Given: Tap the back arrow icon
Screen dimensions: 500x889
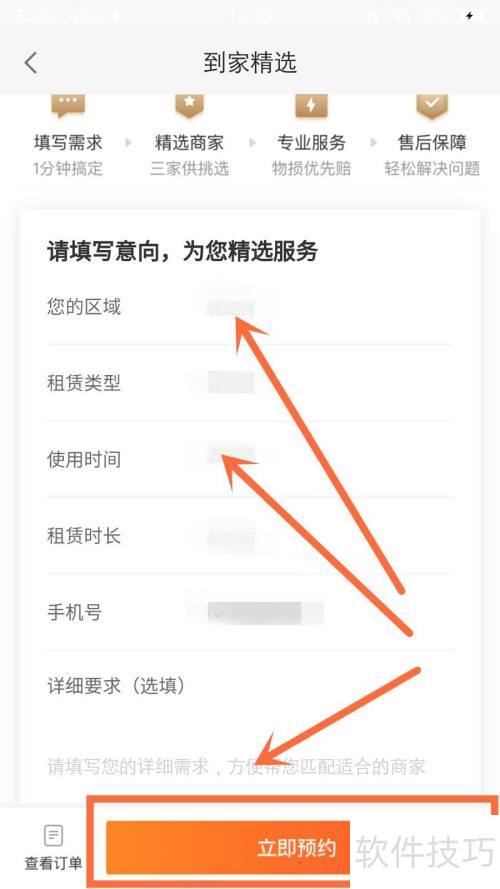Looking at the screenshot, I should pyautogui.click(x=31, y=62).
